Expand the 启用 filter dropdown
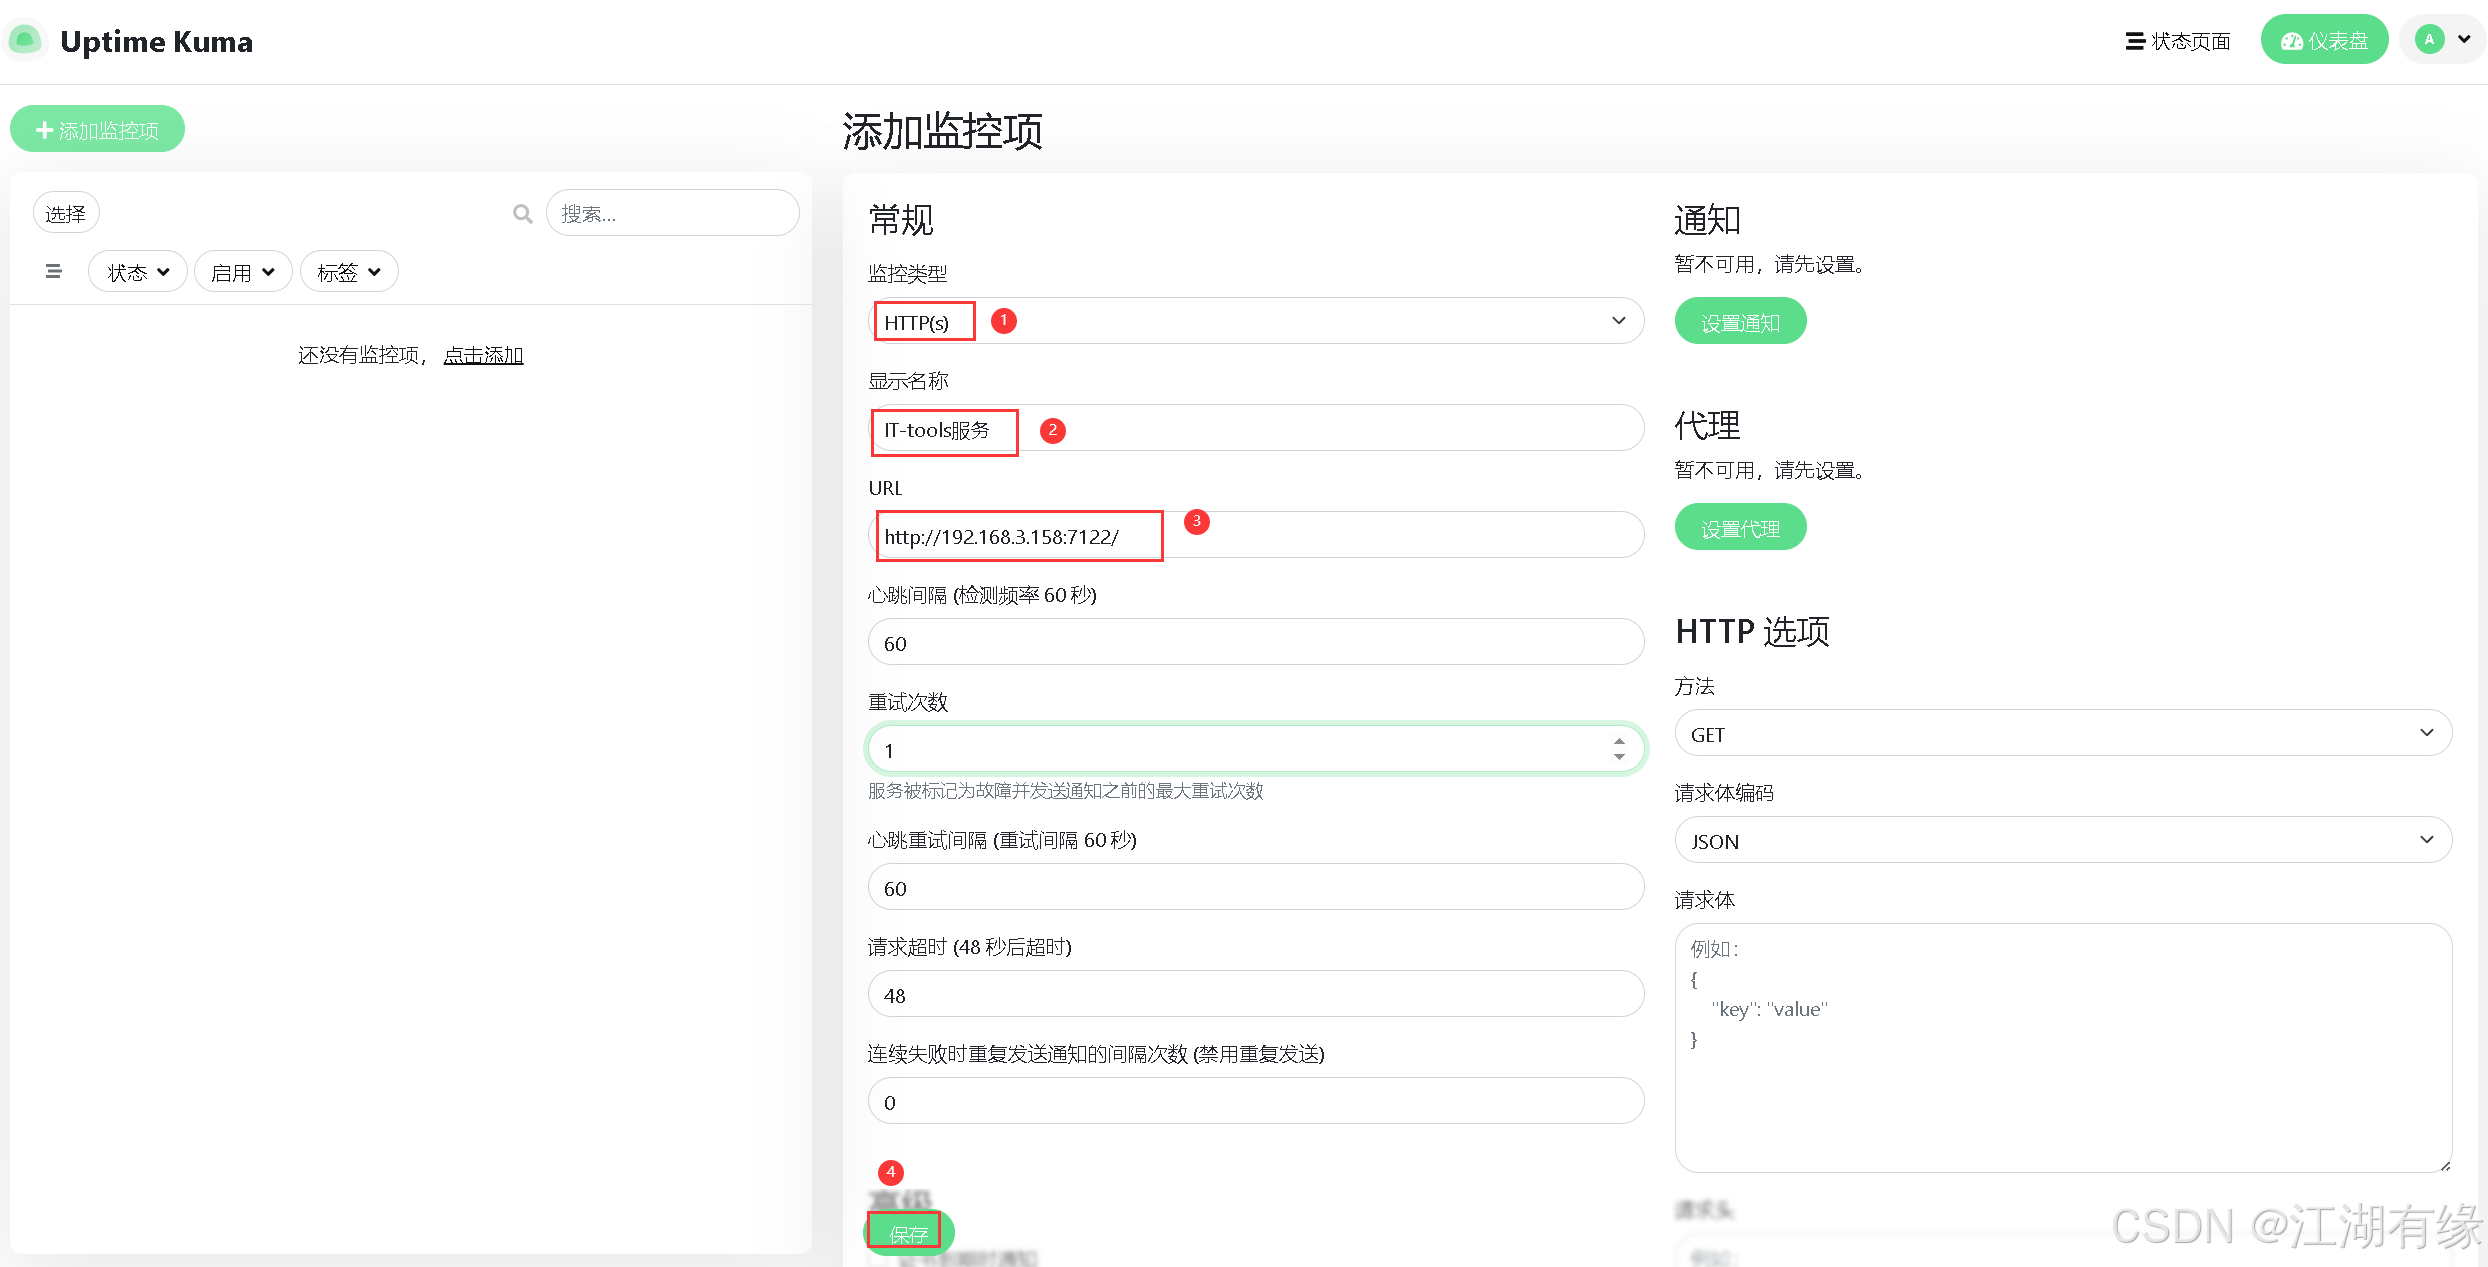 pos(243,272)
